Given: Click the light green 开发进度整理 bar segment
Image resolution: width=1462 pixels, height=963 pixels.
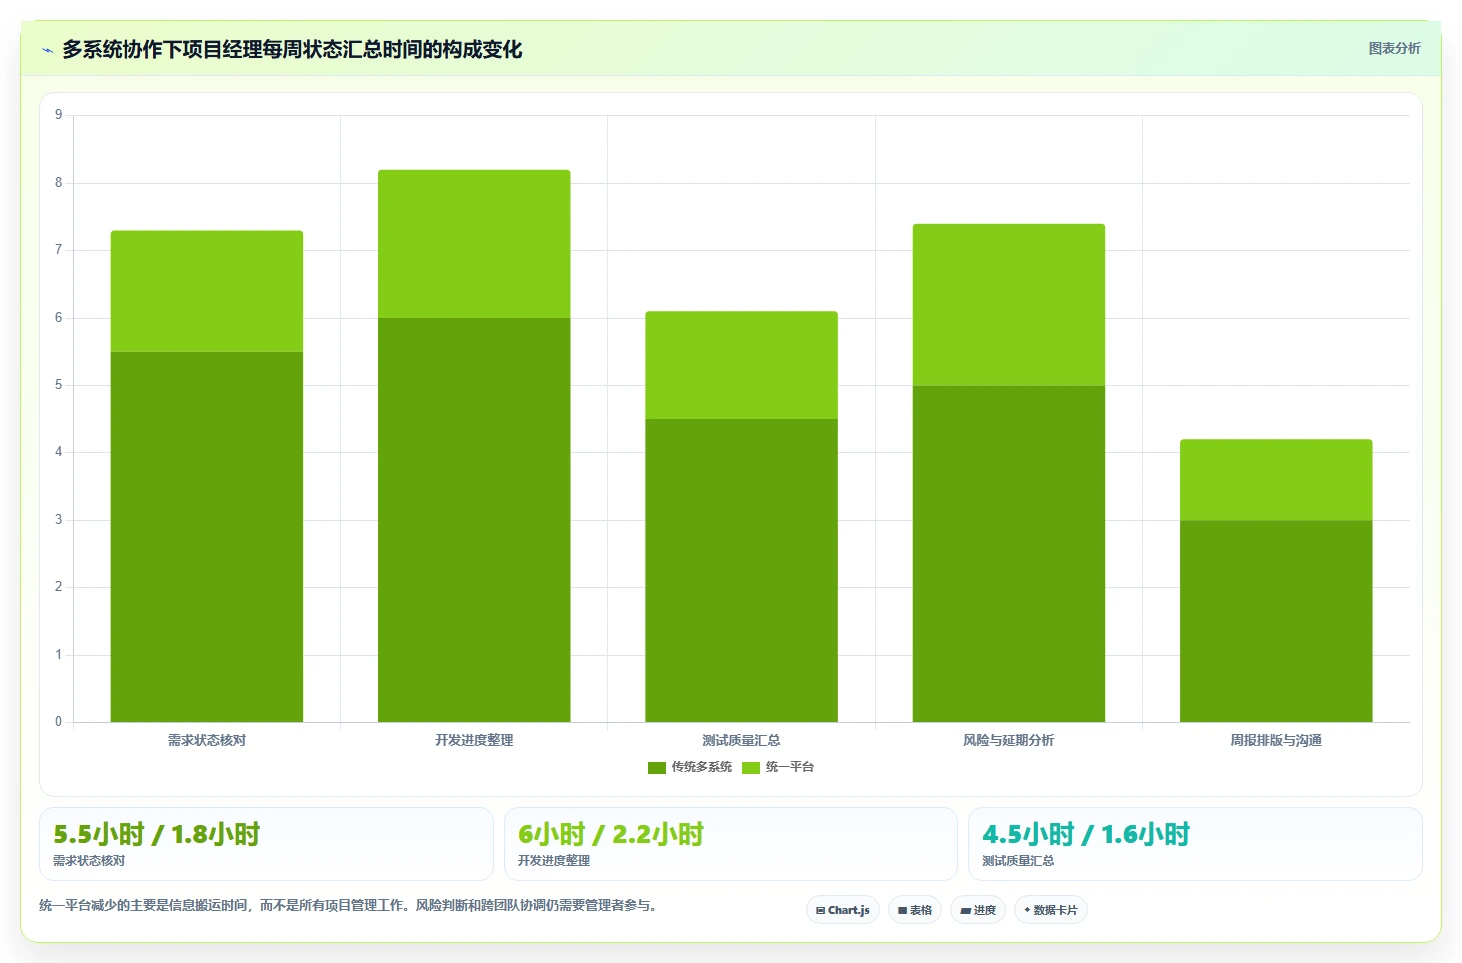Looking at the screenshot, I should pos(474,244).
